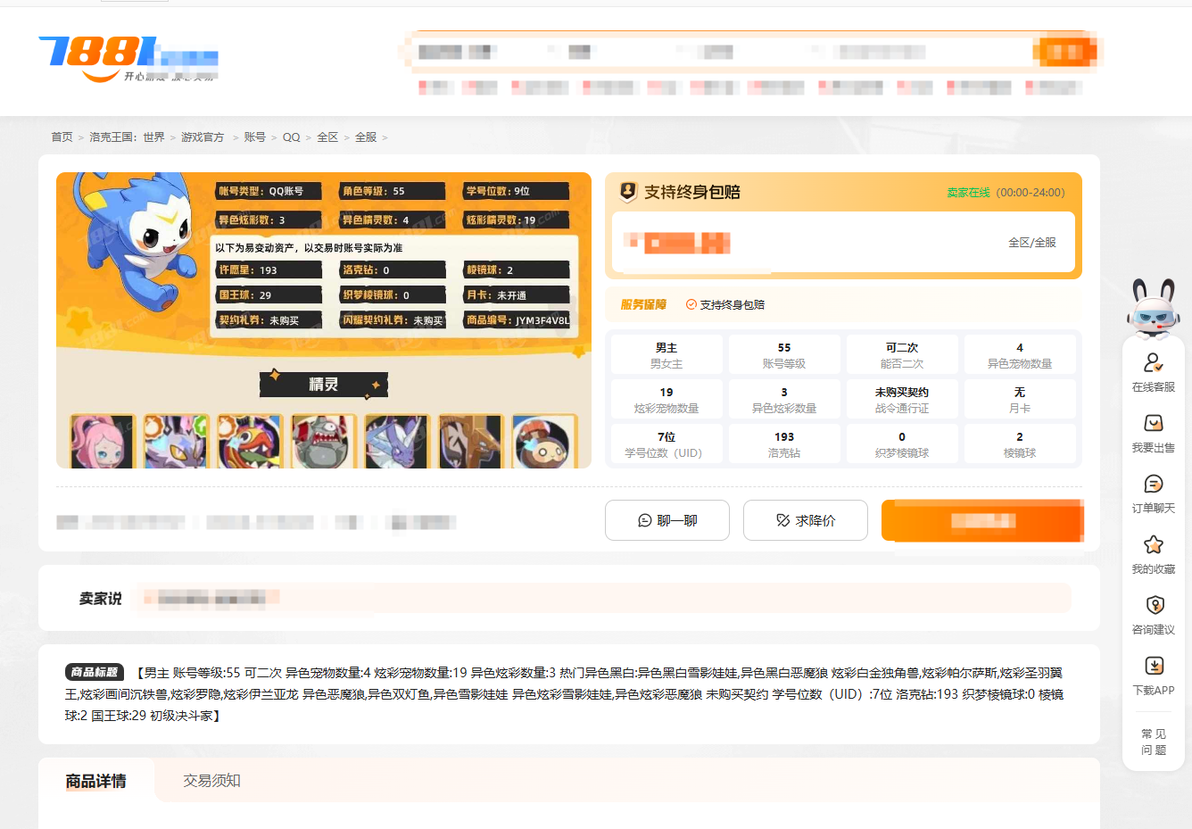The width and height of the screenshot is (1192, 829).
Task: Click the 19 炫彩宠物数量 cell
Action: [667, 399]
